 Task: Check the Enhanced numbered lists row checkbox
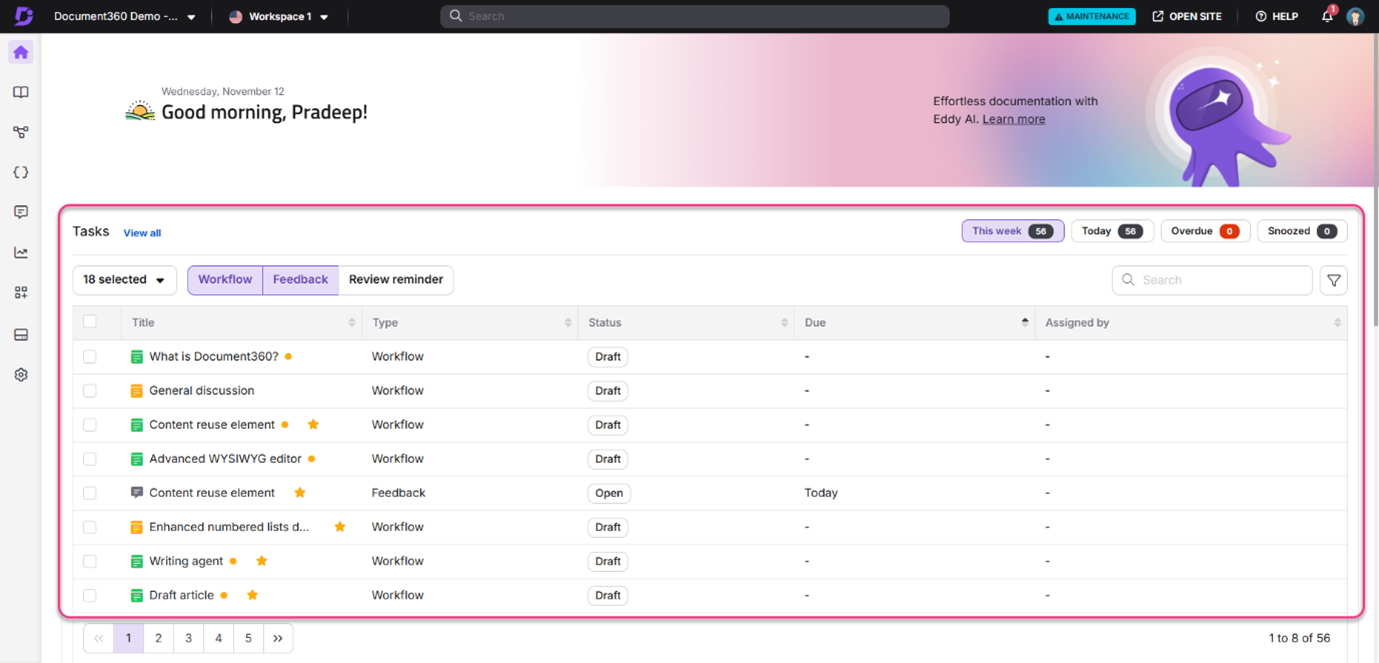90,526
